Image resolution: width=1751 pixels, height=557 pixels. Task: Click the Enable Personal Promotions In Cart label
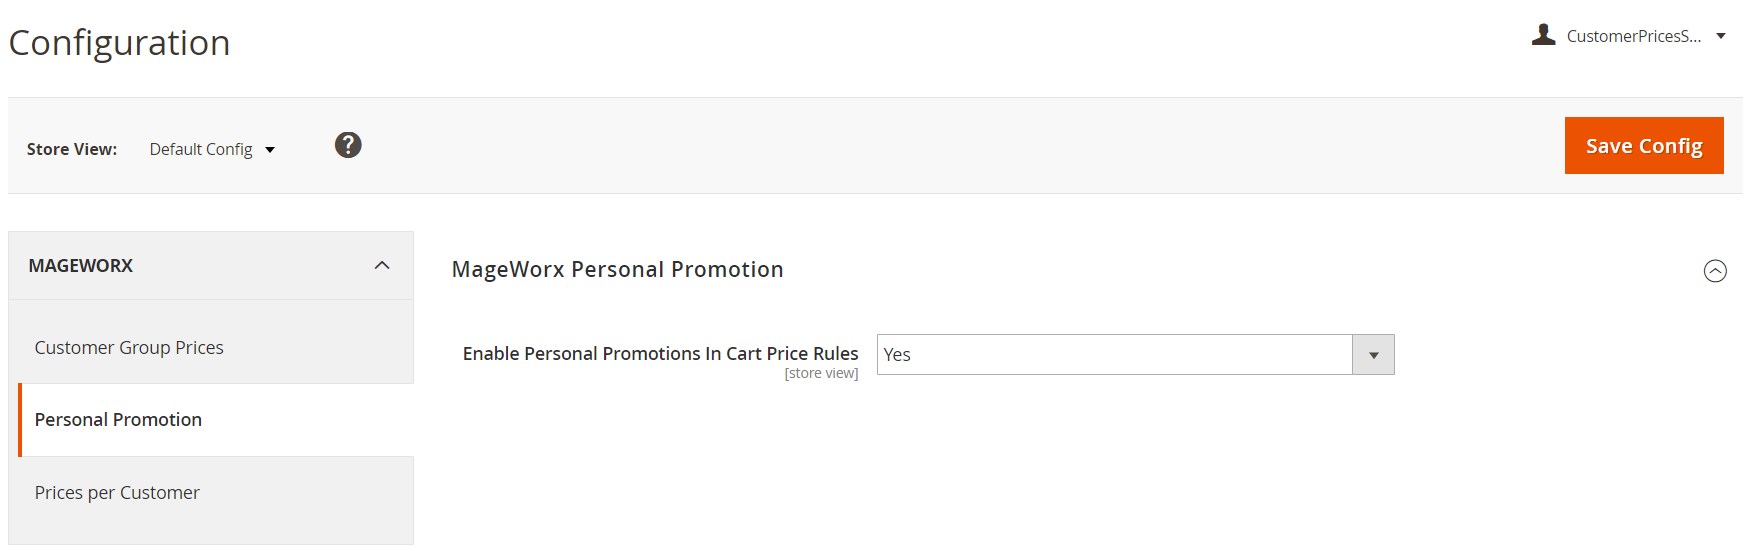660,353
